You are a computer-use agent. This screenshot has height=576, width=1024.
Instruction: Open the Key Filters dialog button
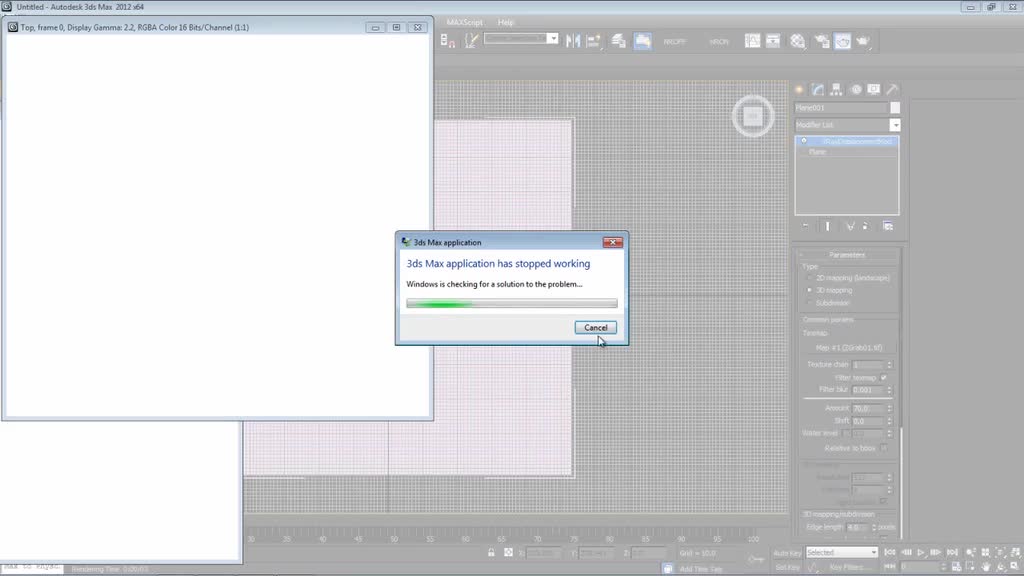point(848,568)
